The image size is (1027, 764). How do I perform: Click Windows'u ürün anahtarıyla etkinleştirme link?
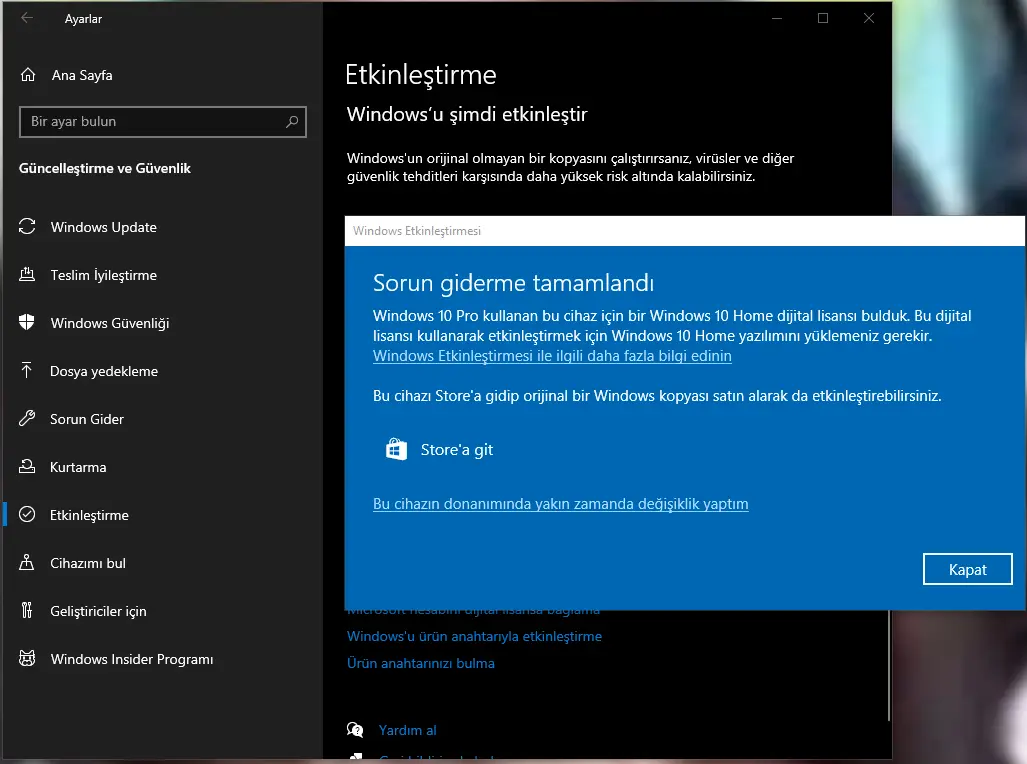click(x=474, y=636)
